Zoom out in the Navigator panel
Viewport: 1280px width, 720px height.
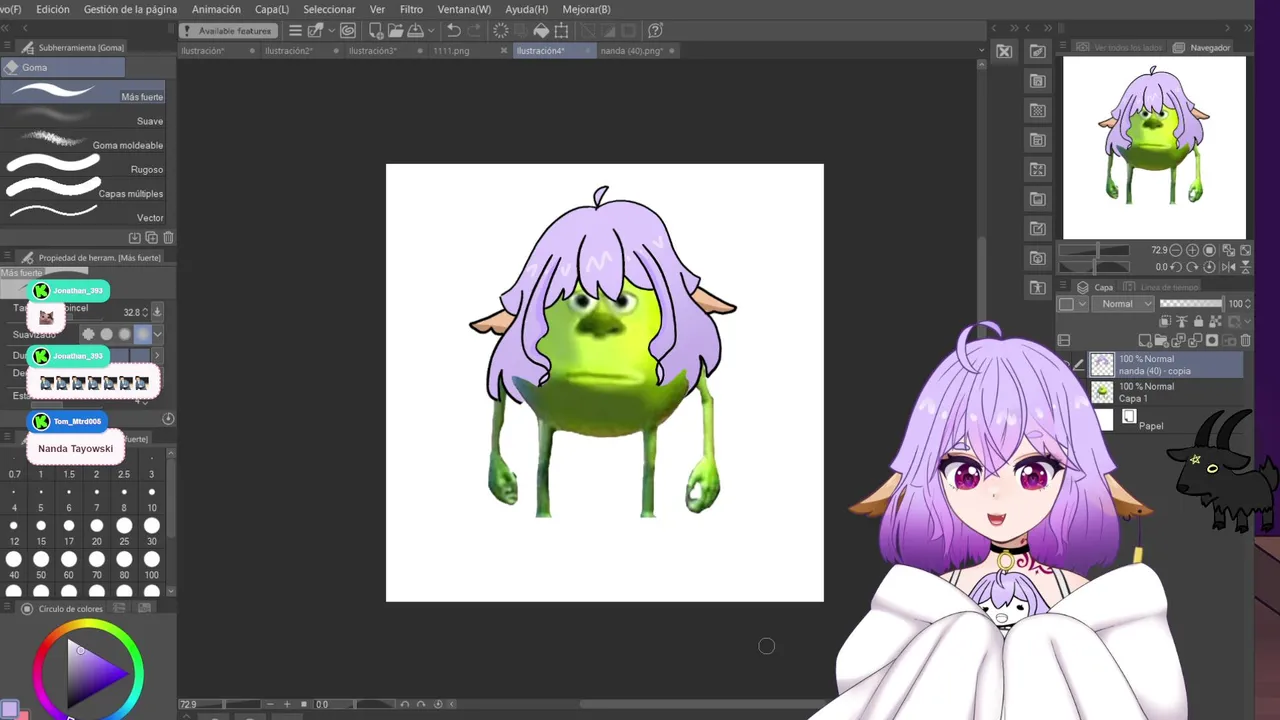[x=1176, y=250]
